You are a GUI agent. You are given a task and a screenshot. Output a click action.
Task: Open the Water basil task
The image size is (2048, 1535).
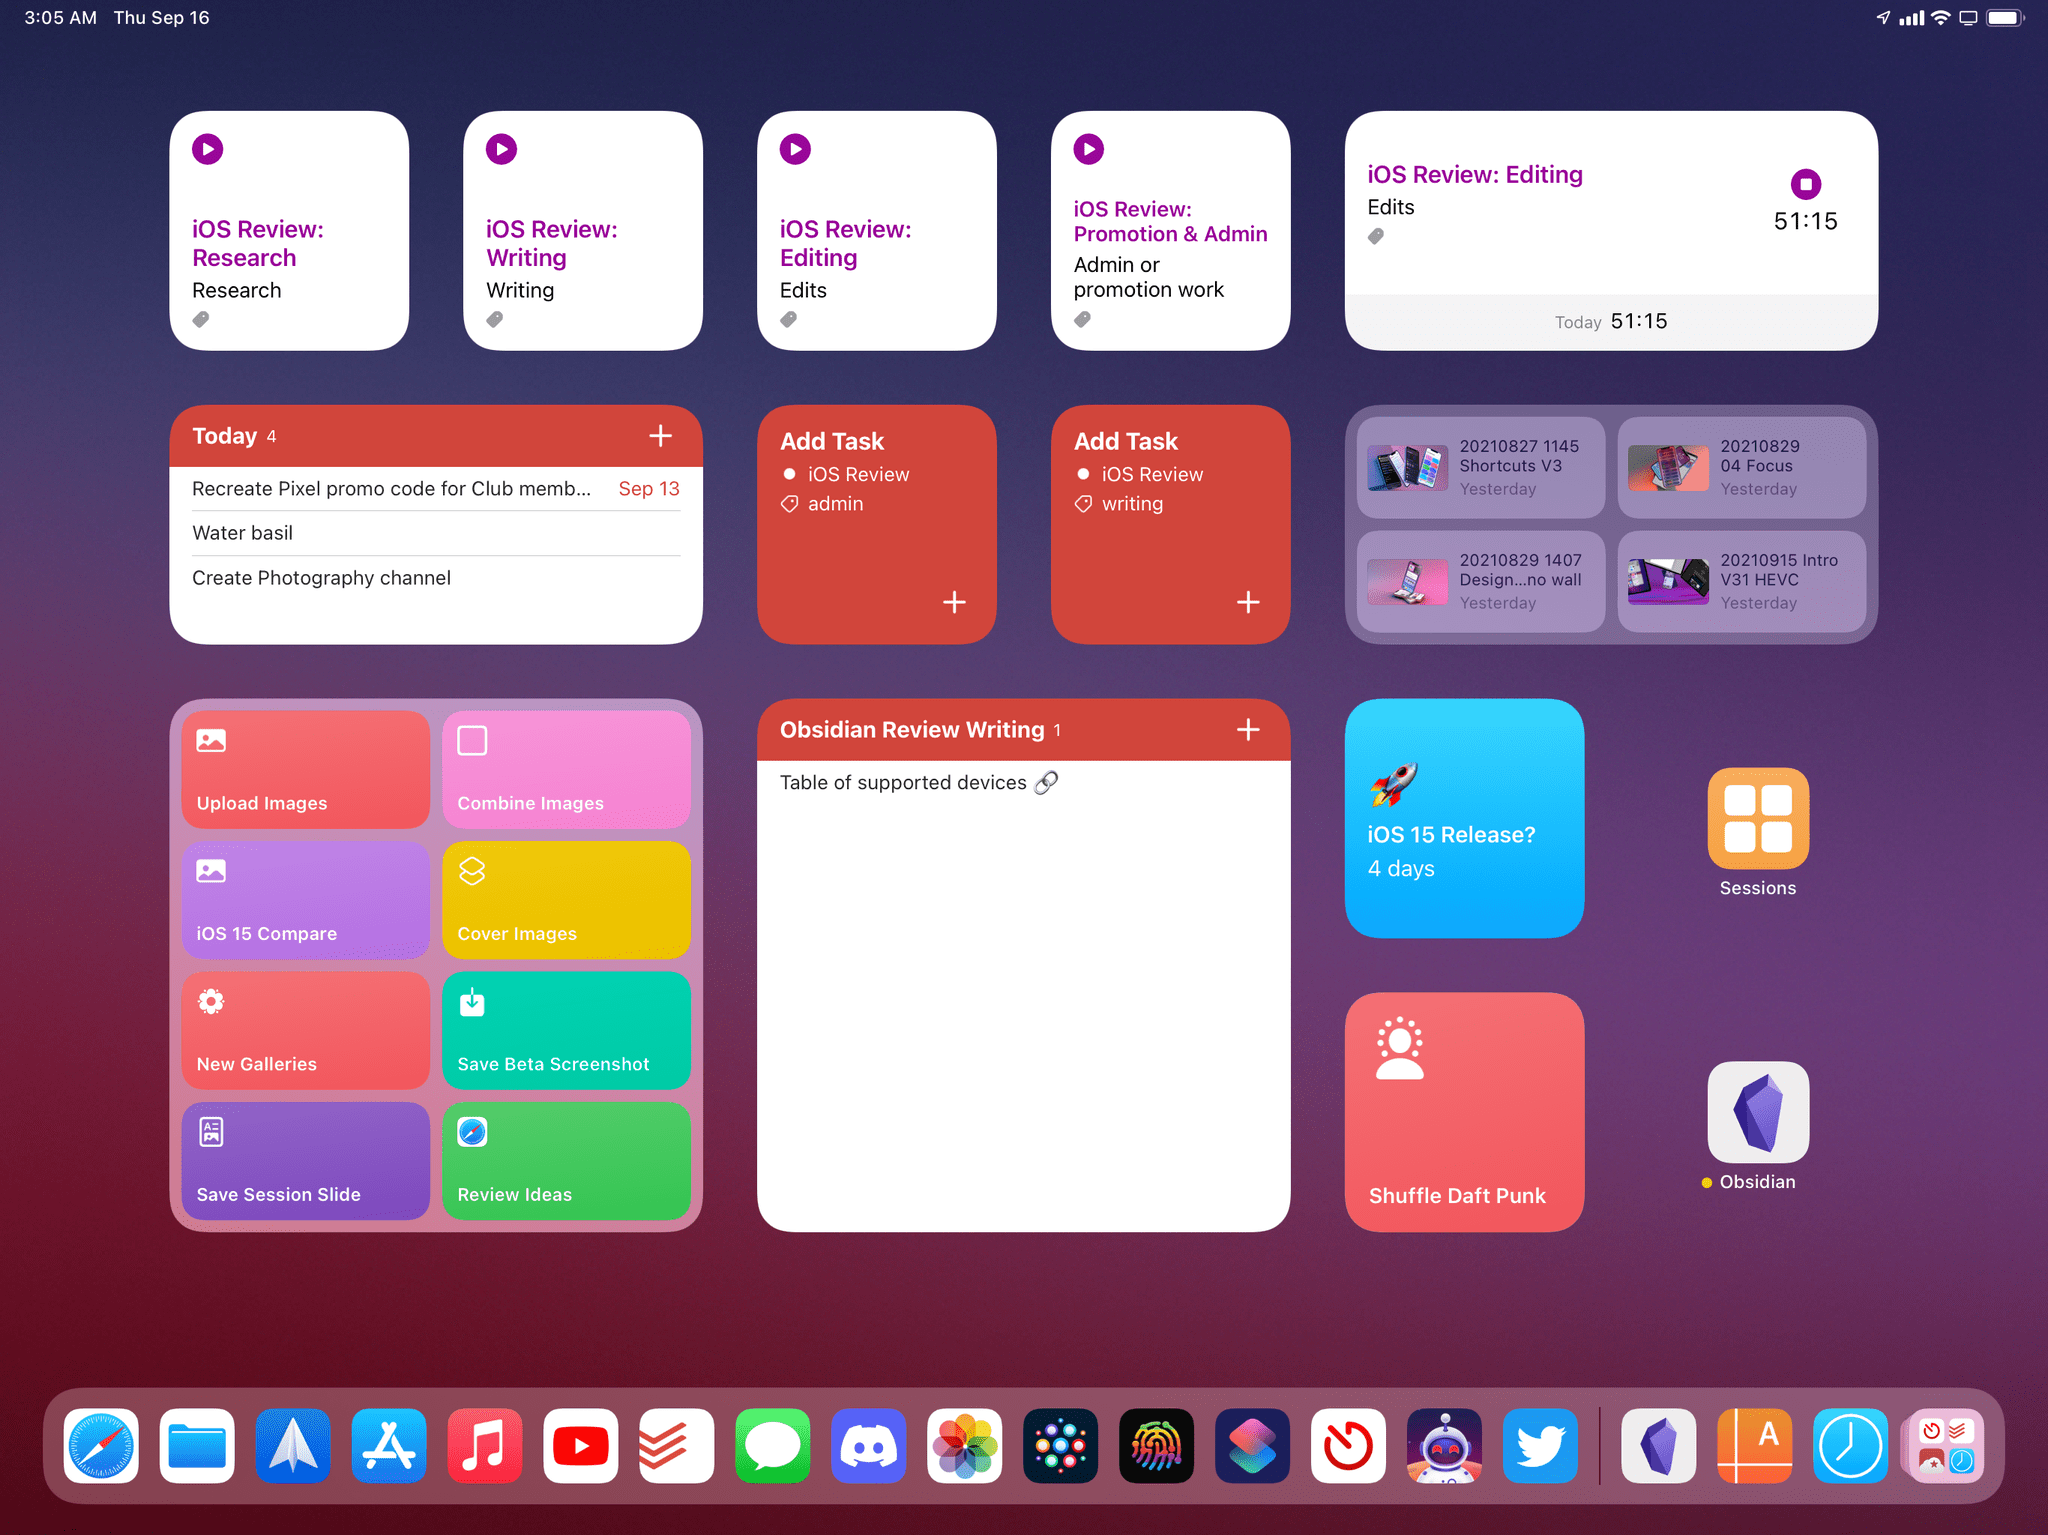point(436,533)
